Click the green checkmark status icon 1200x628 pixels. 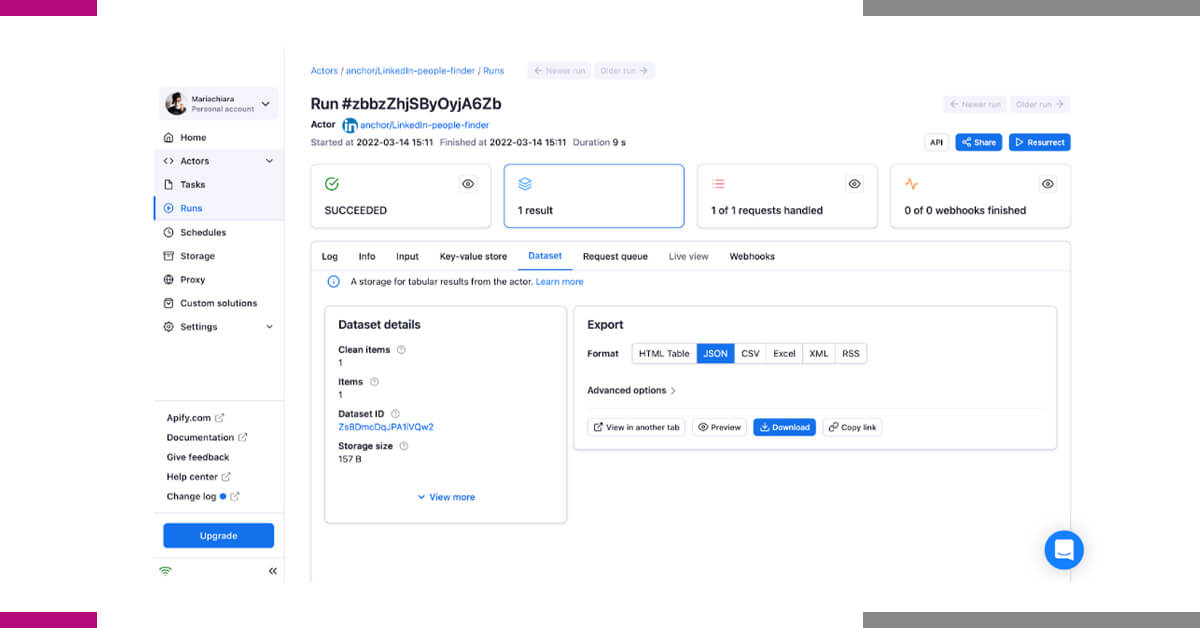tap(332, 184)
